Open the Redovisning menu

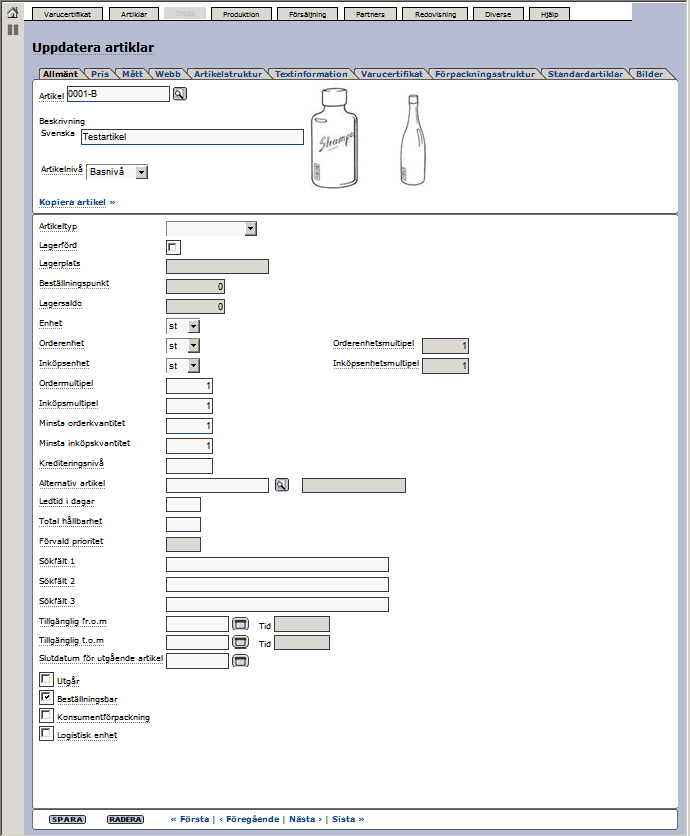coord(435,14)
